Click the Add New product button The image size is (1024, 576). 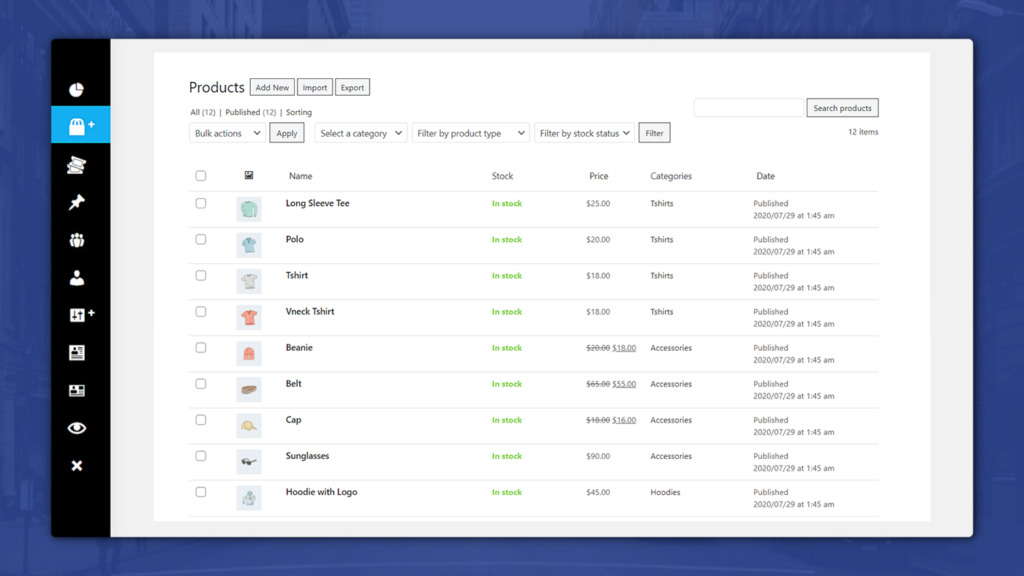[x=272, y=88]
